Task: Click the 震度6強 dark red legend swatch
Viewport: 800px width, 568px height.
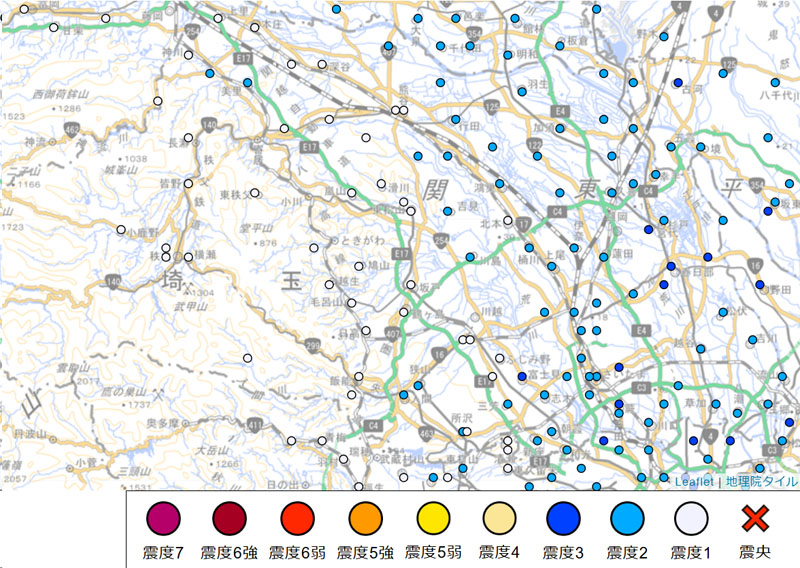Action: click(x=230, y=518)
